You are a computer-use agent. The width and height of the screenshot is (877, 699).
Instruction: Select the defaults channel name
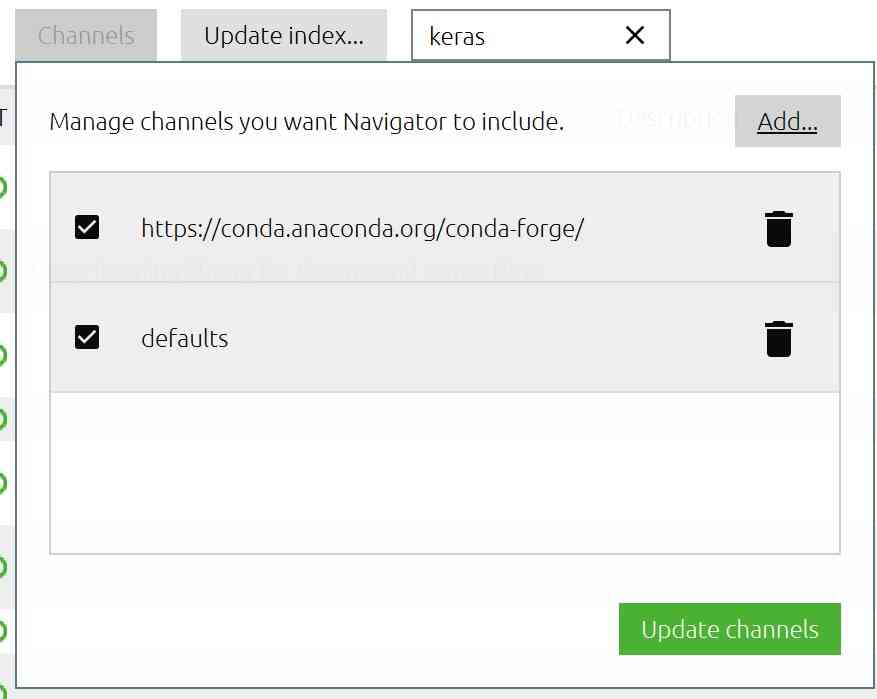[x=185, y=338]
